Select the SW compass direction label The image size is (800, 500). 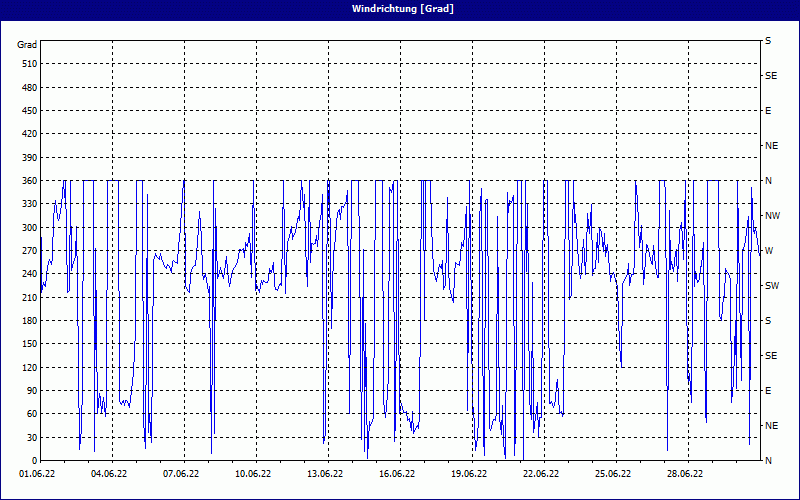[x=772, y=286]
